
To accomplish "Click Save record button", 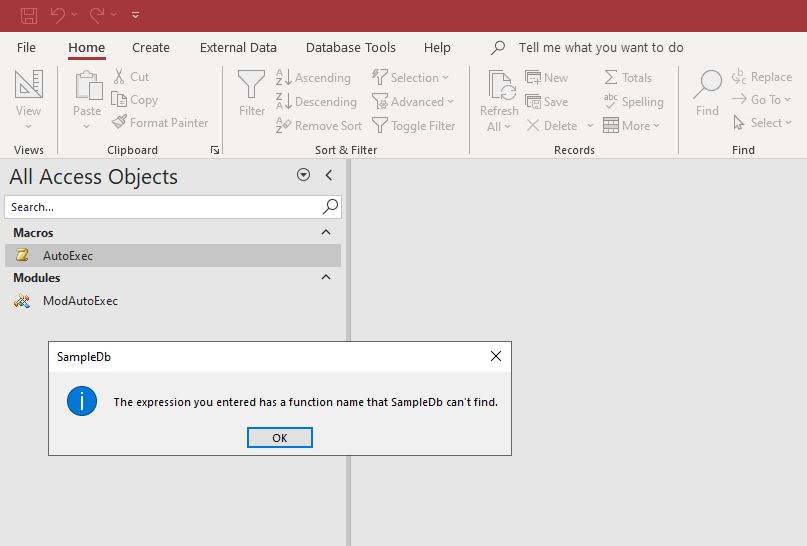I will pyautogui.click(x=546, y=101).
